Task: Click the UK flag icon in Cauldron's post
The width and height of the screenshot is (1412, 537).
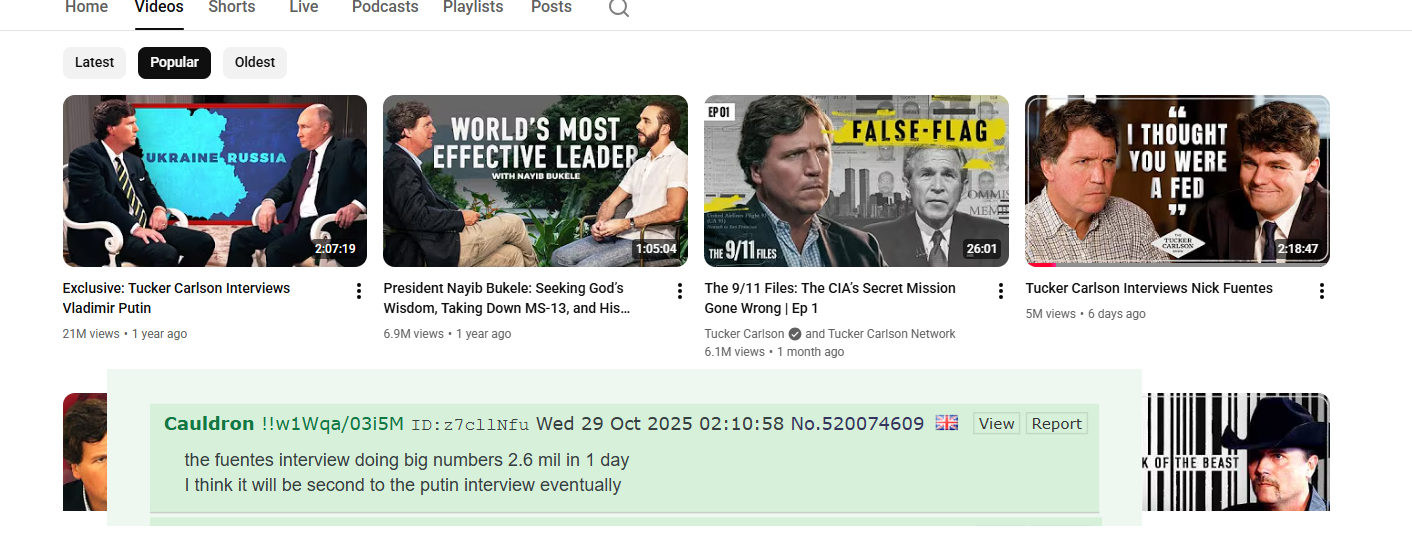Action: click(947, 423)
